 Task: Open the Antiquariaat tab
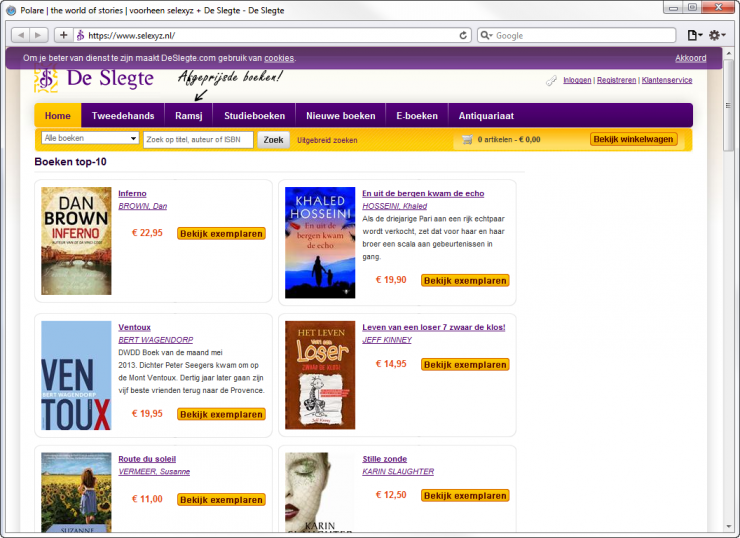click(486, 116)
